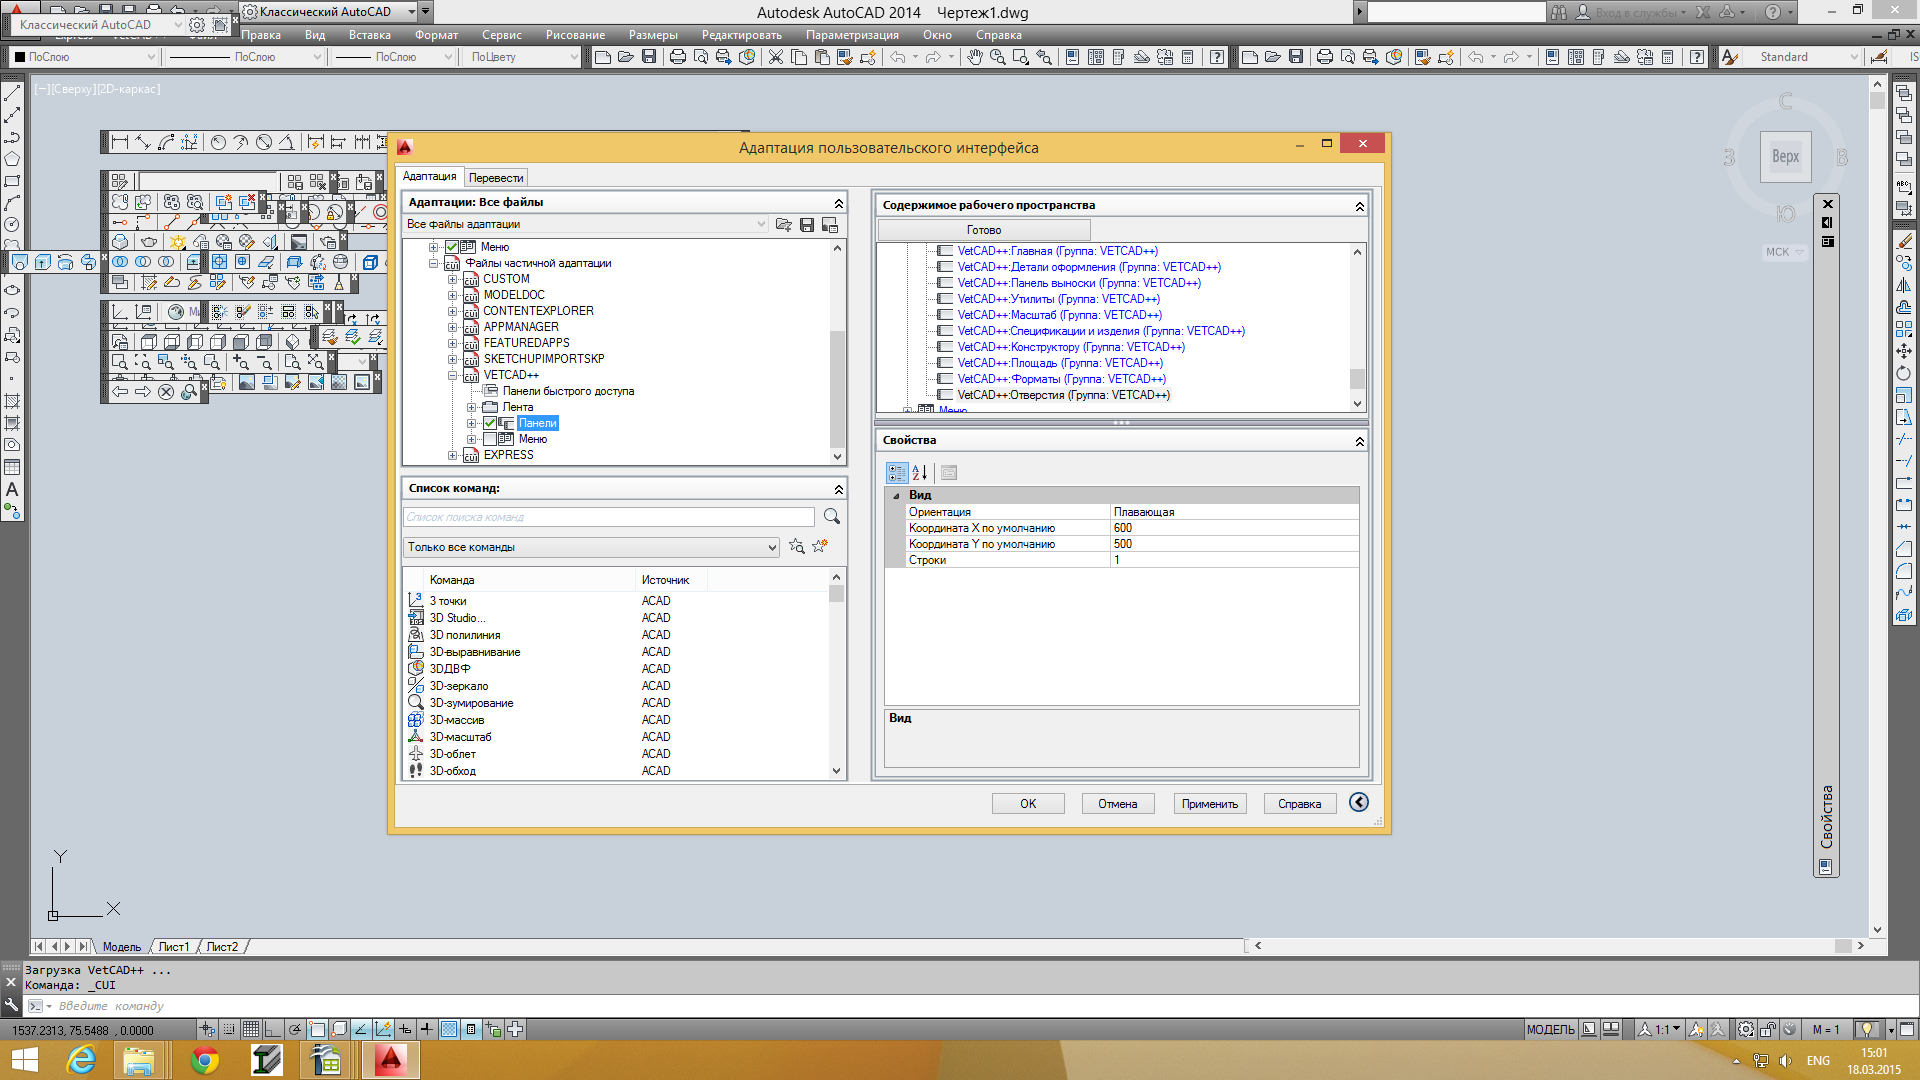
Task: Switch to the Лист1 layout tab
Action: click(x=174, y=946)
